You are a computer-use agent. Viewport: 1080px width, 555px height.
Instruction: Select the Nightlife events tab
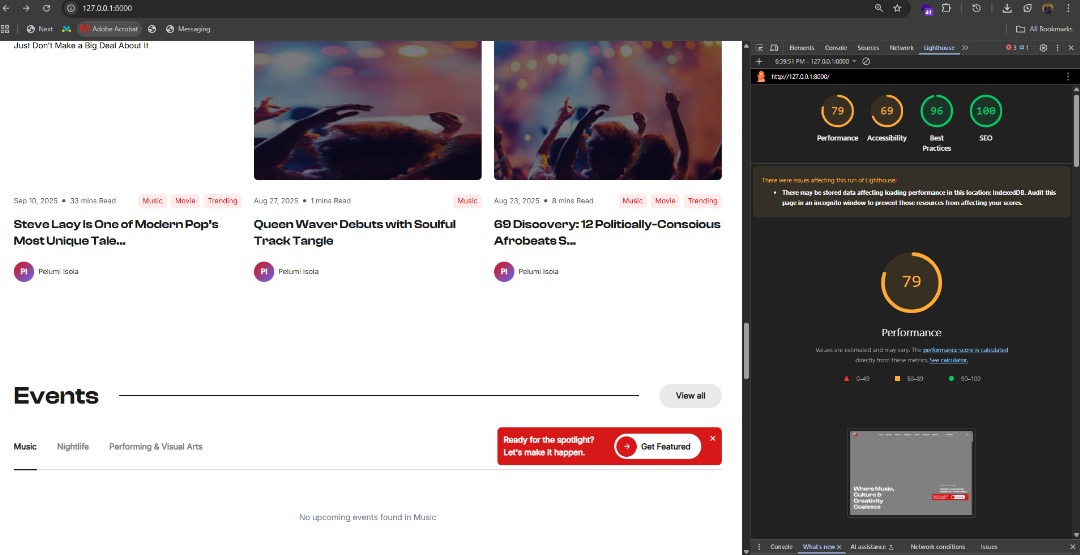click(x=73, y=446)
